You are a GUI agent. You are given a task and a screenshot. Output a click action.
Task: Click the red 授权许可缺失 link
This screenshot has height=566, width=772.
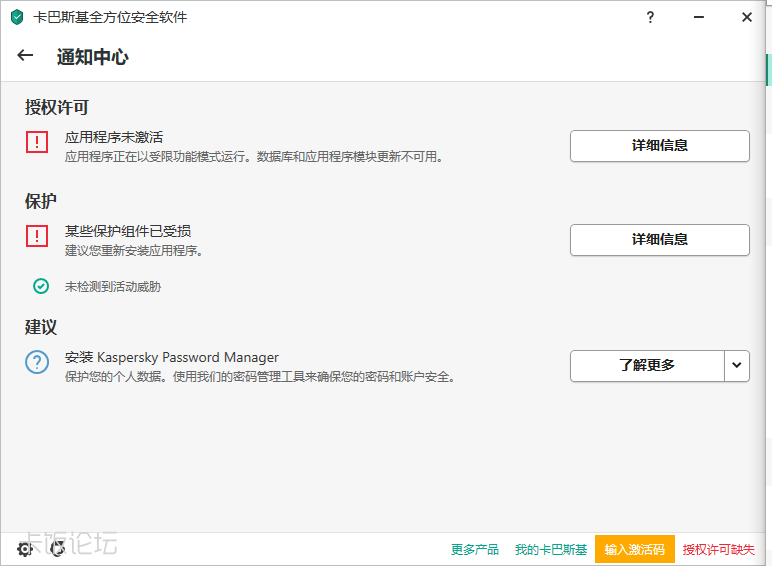pos(718,549)
